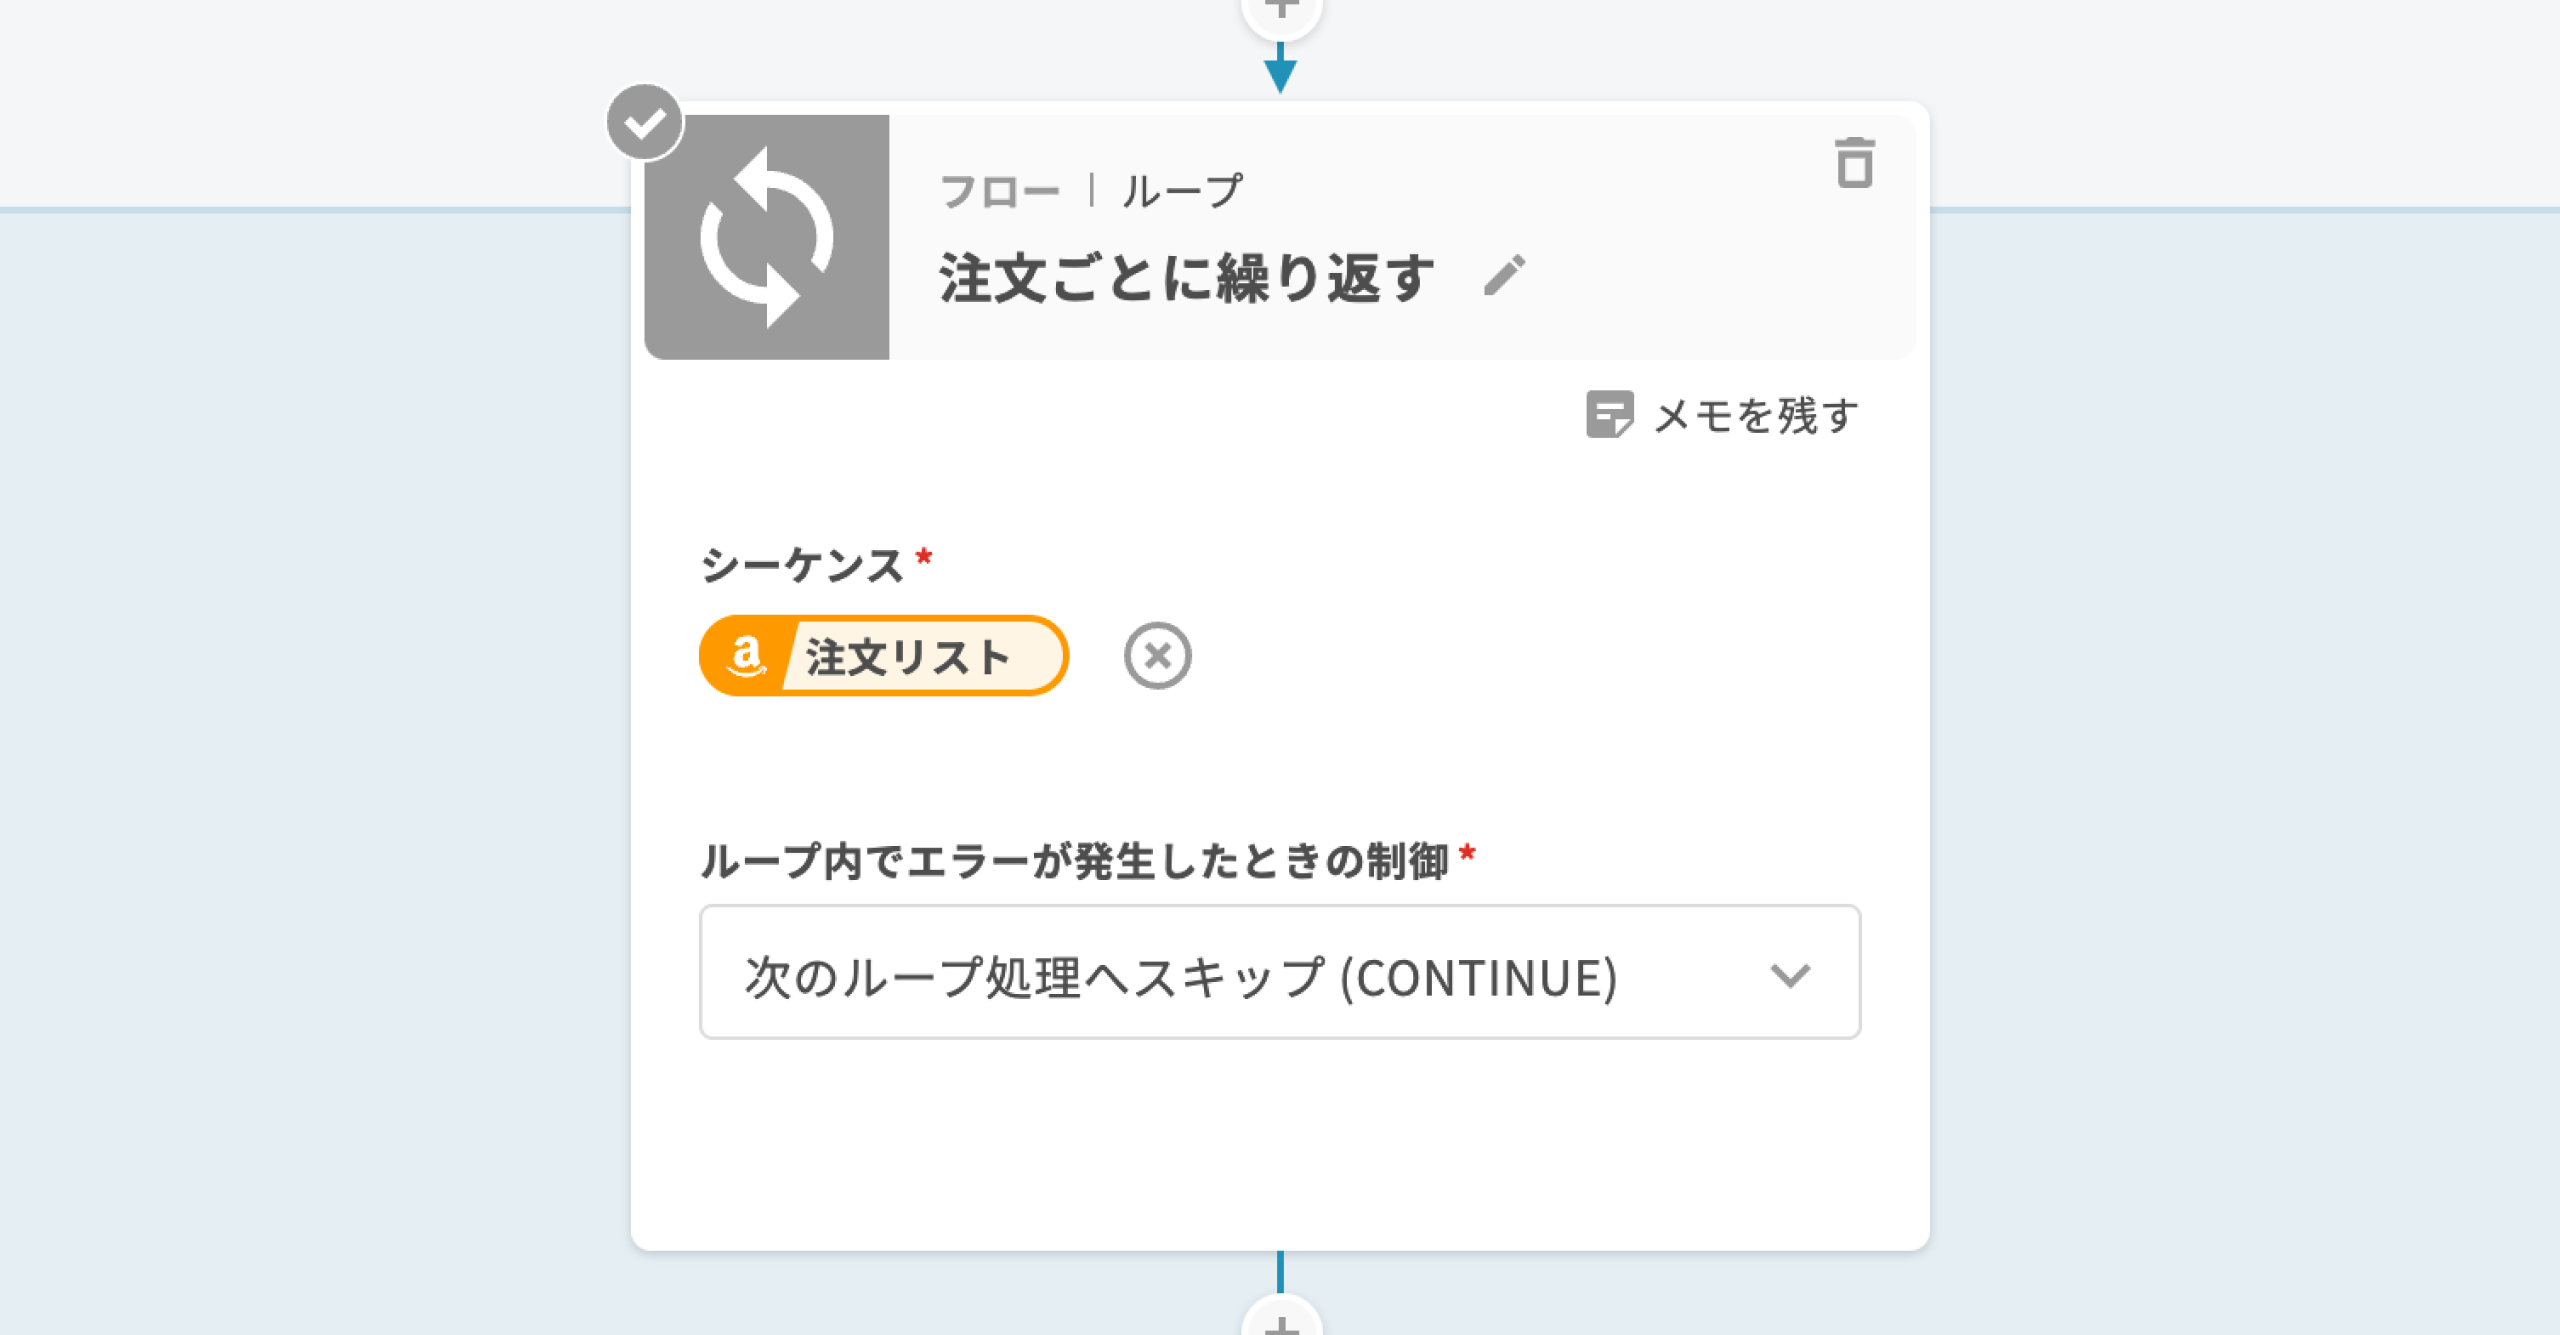Click the フロー category label
This screenshot has width=2560, height=1335.
(999, 191)
